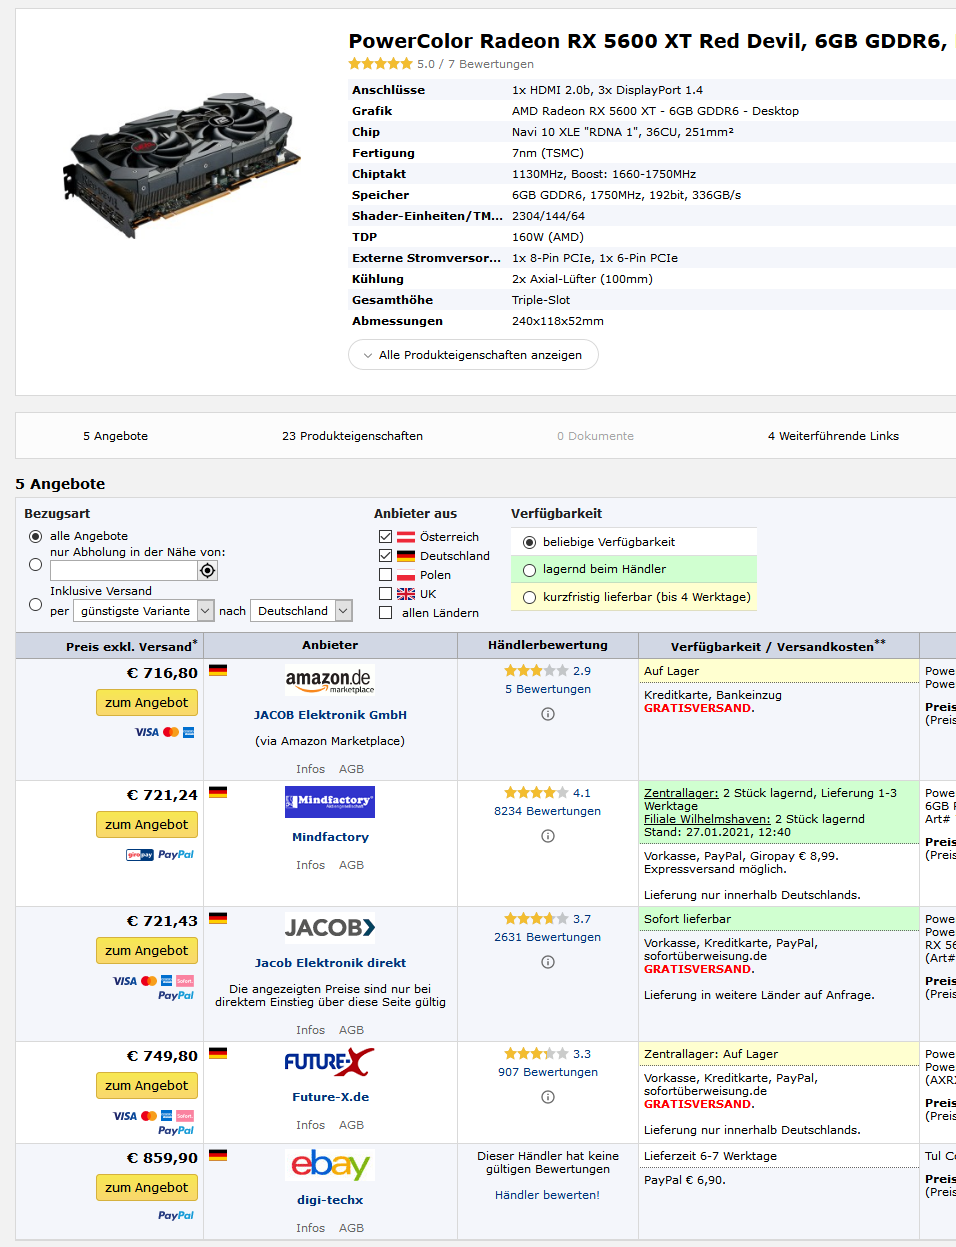956x1247 pixels.
Task: Click 'zum Angebot' for the Mindfactory offer
Action: [x=146, y=824]
